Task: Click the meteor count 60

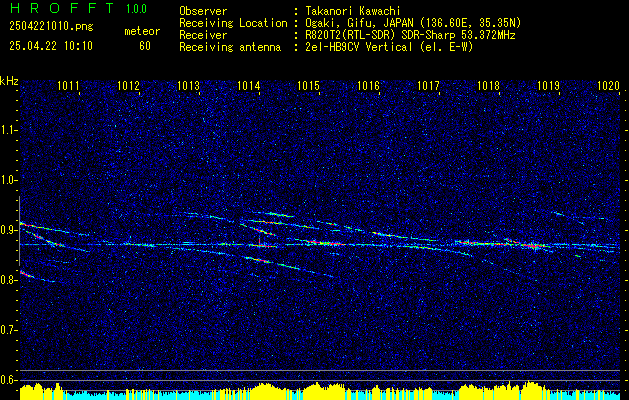Action: click(x=145, y=46)
